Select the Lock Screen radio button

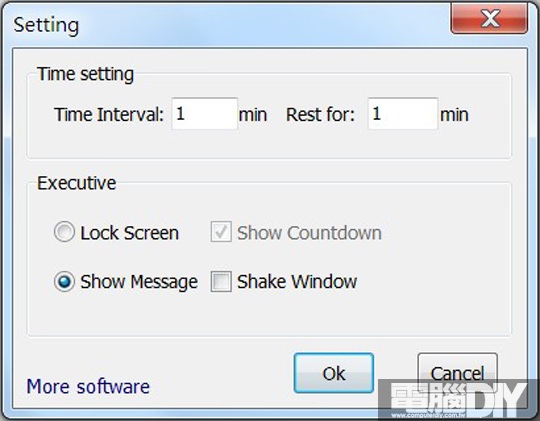(64, 232)
